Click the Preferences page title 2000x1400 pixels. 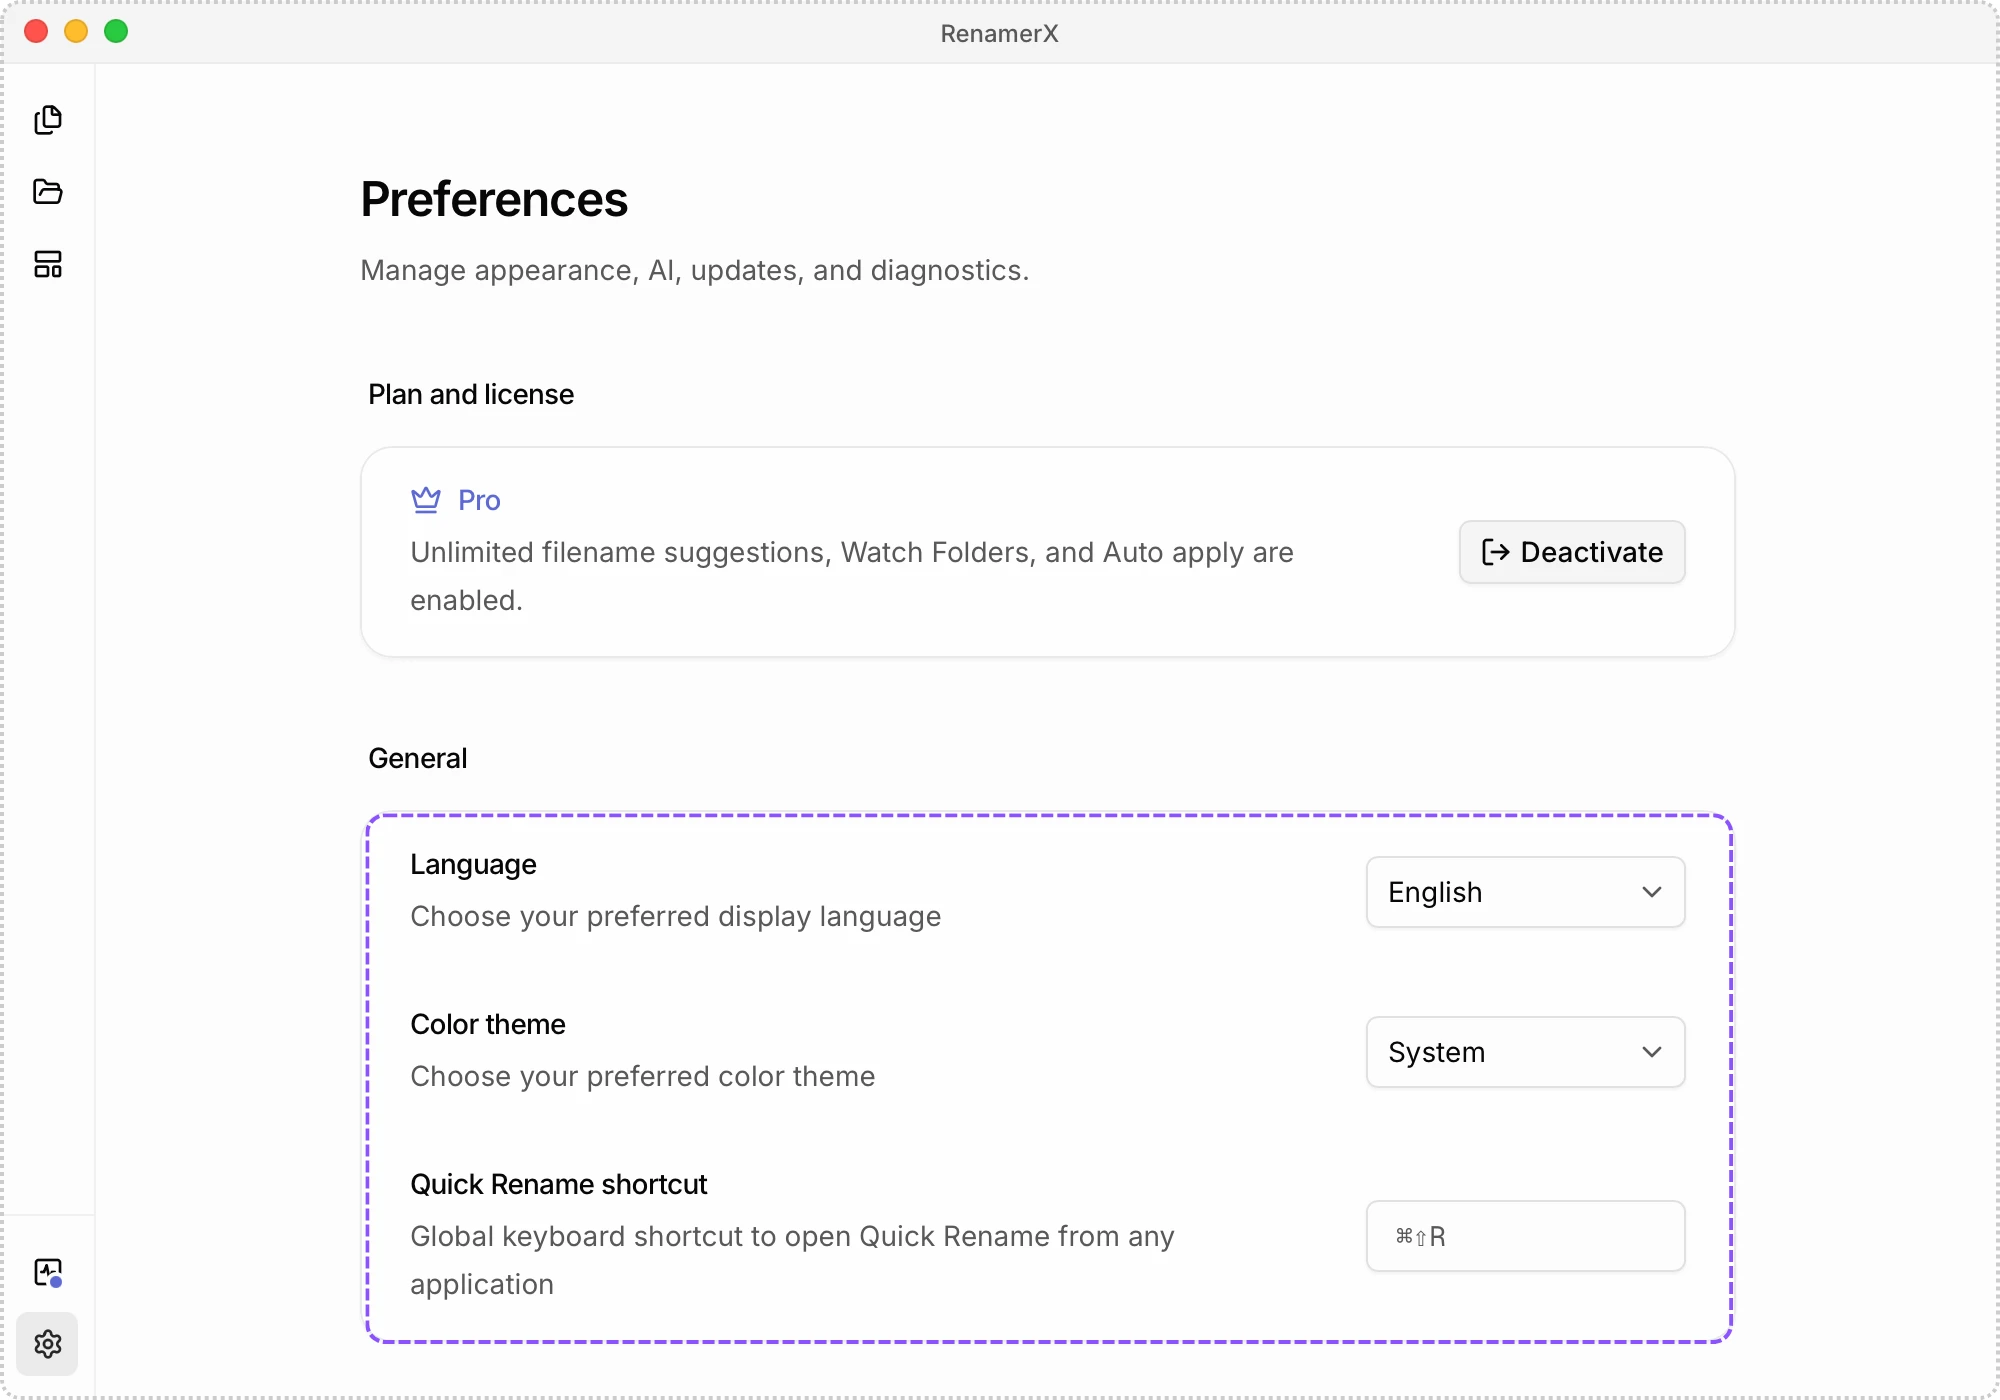pyautogui.click(x=494, y=199)
